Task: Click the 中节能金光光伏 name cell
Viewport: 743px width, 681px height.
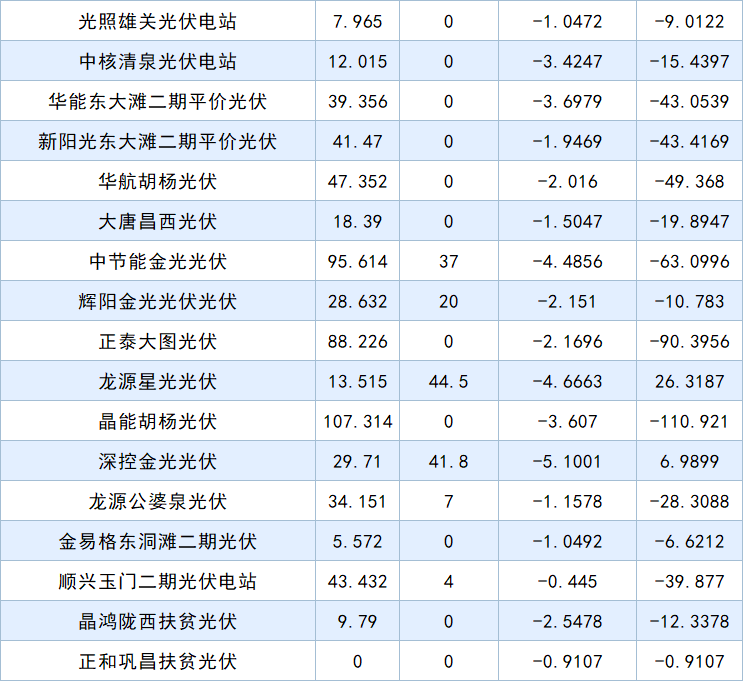Action: pyautogui.click(x=158, y=261)
